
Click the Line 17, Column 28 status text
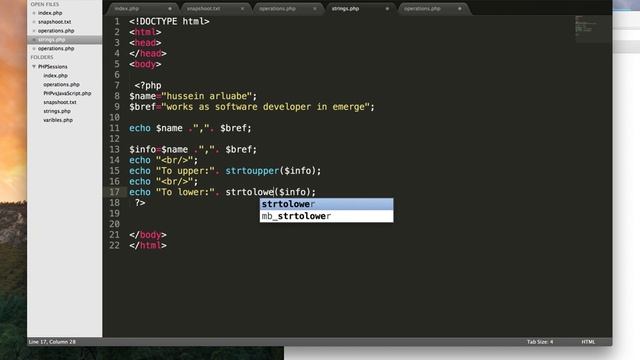pos(52,342)
